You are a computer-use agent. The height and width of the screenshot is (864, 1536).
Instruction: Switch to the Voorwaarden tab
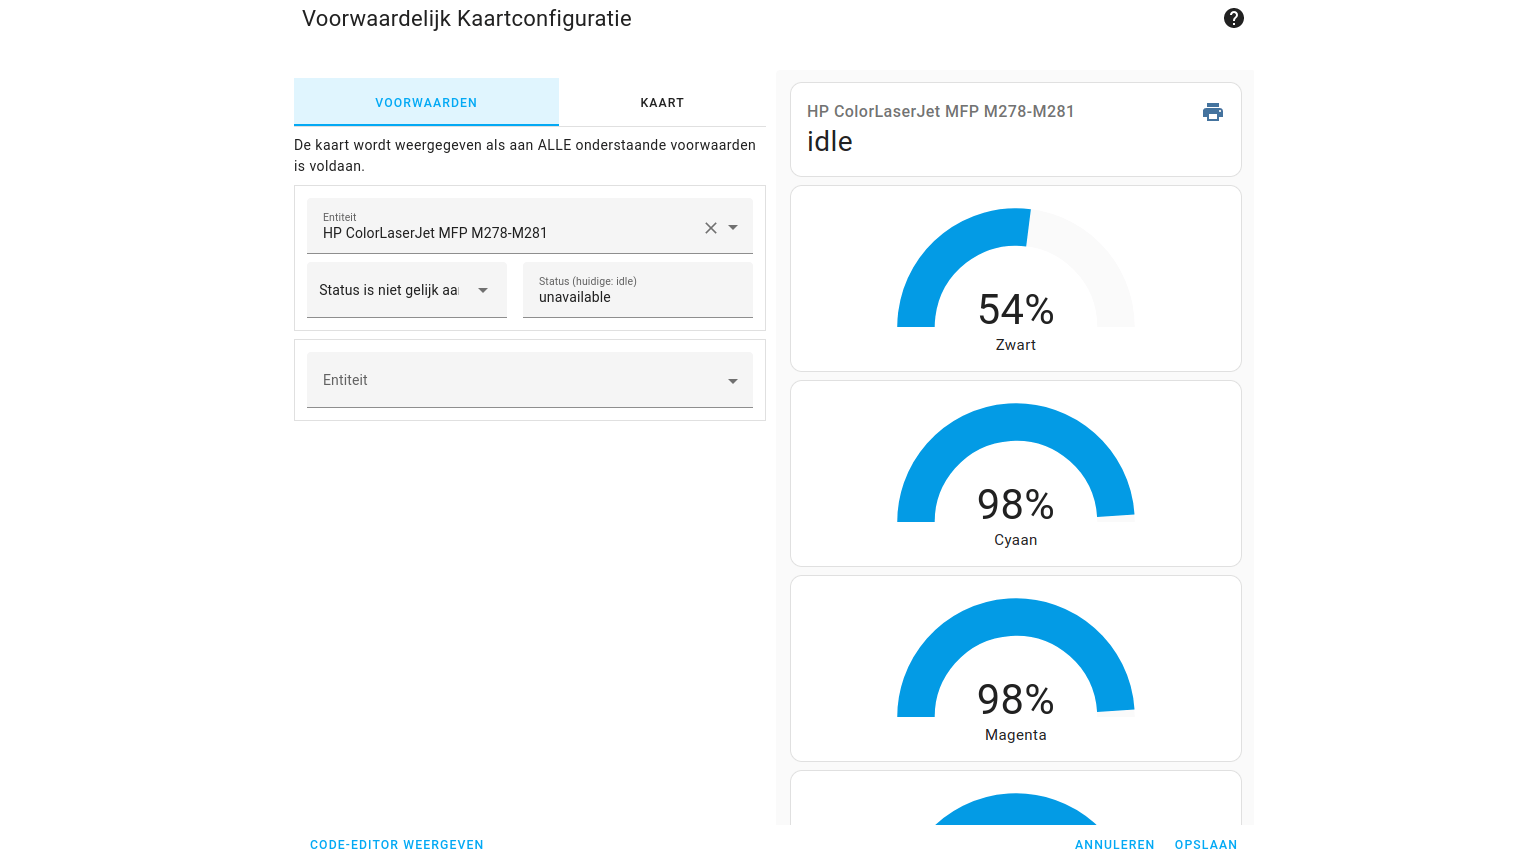(x=426, y=102)
